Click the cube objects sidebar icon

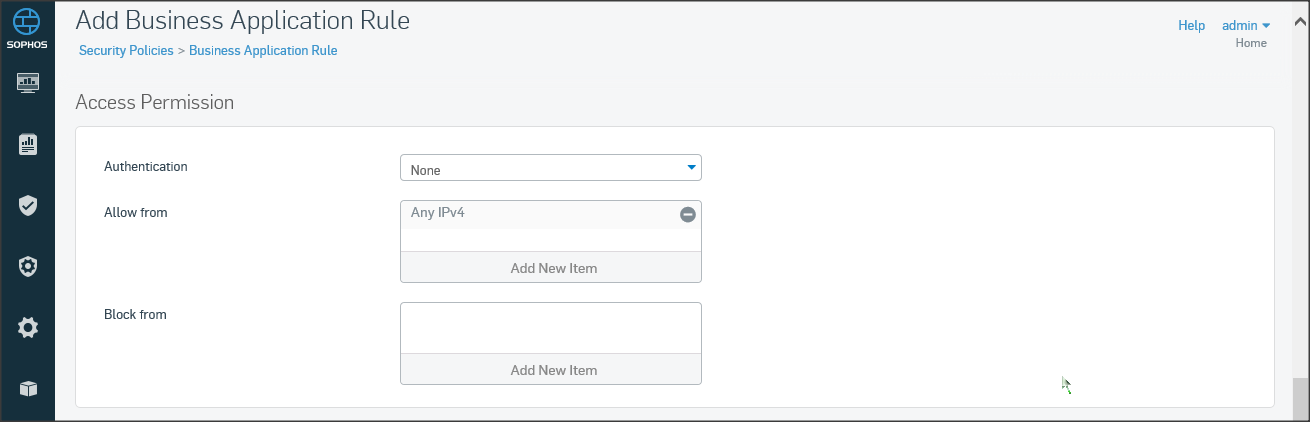[28, 388]
